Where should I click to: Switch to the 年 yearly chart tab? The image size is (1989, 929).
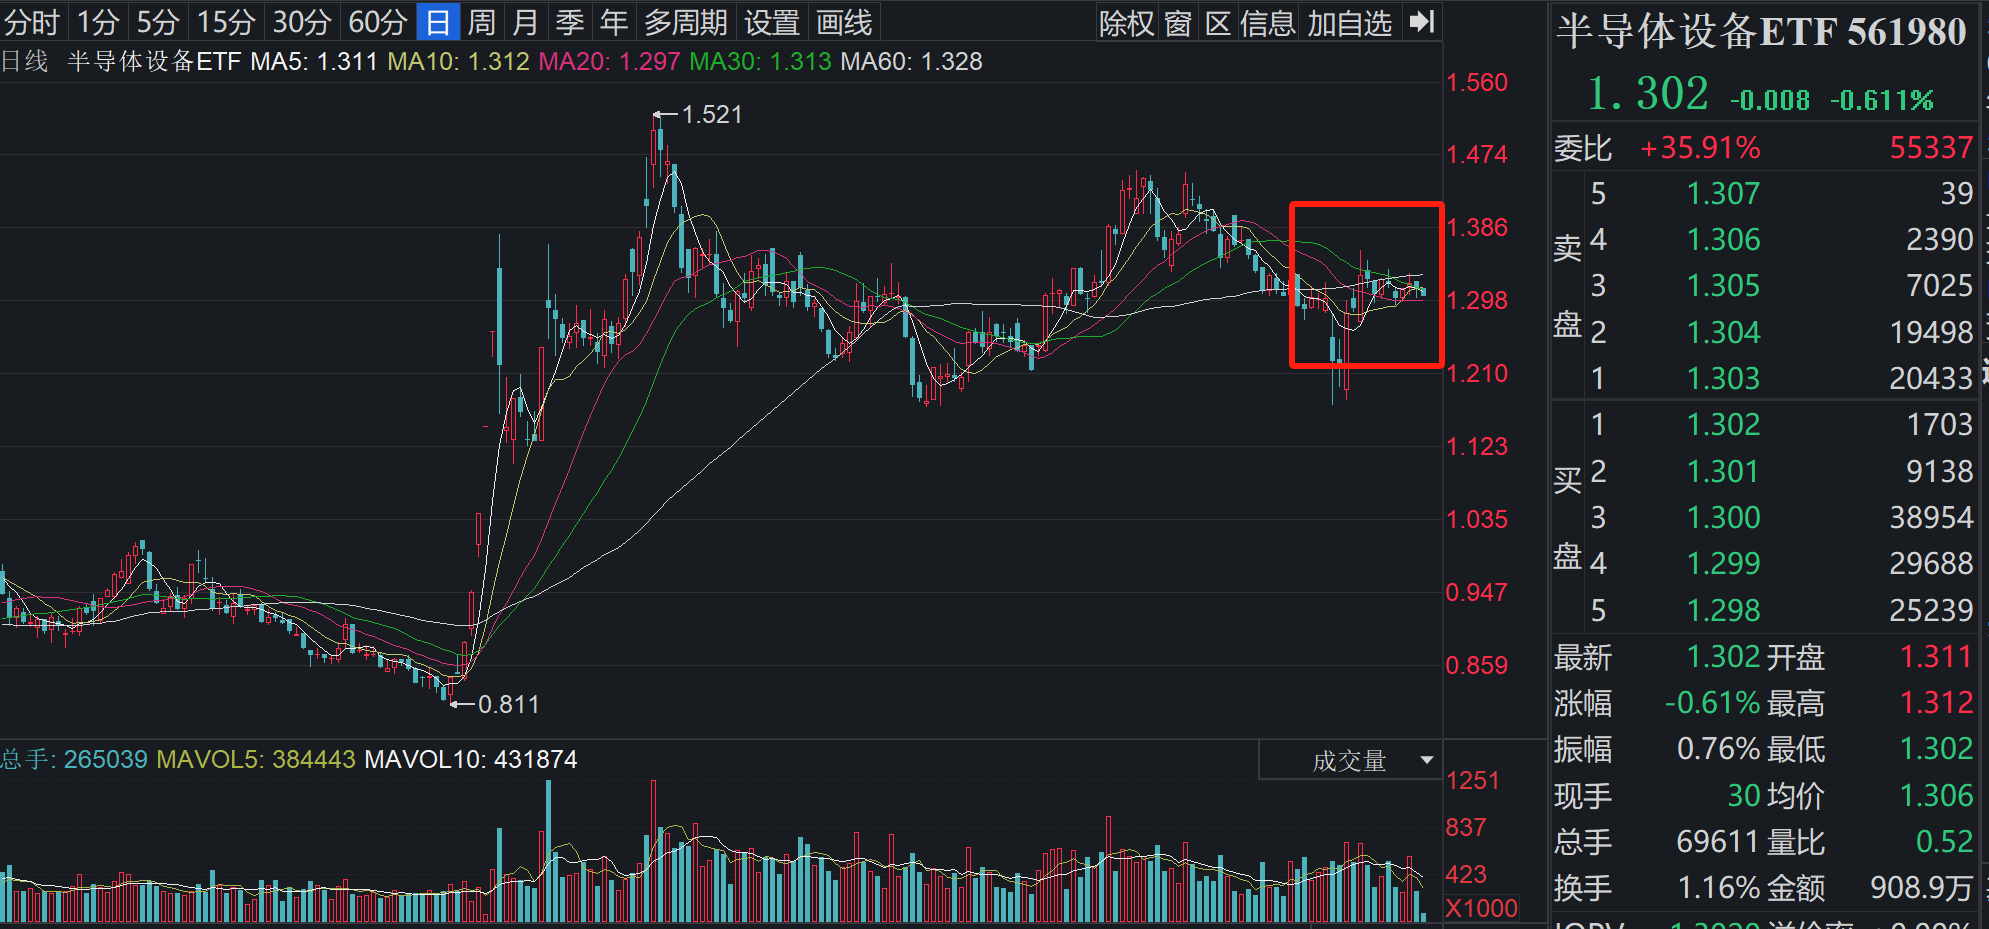(614, 21)
